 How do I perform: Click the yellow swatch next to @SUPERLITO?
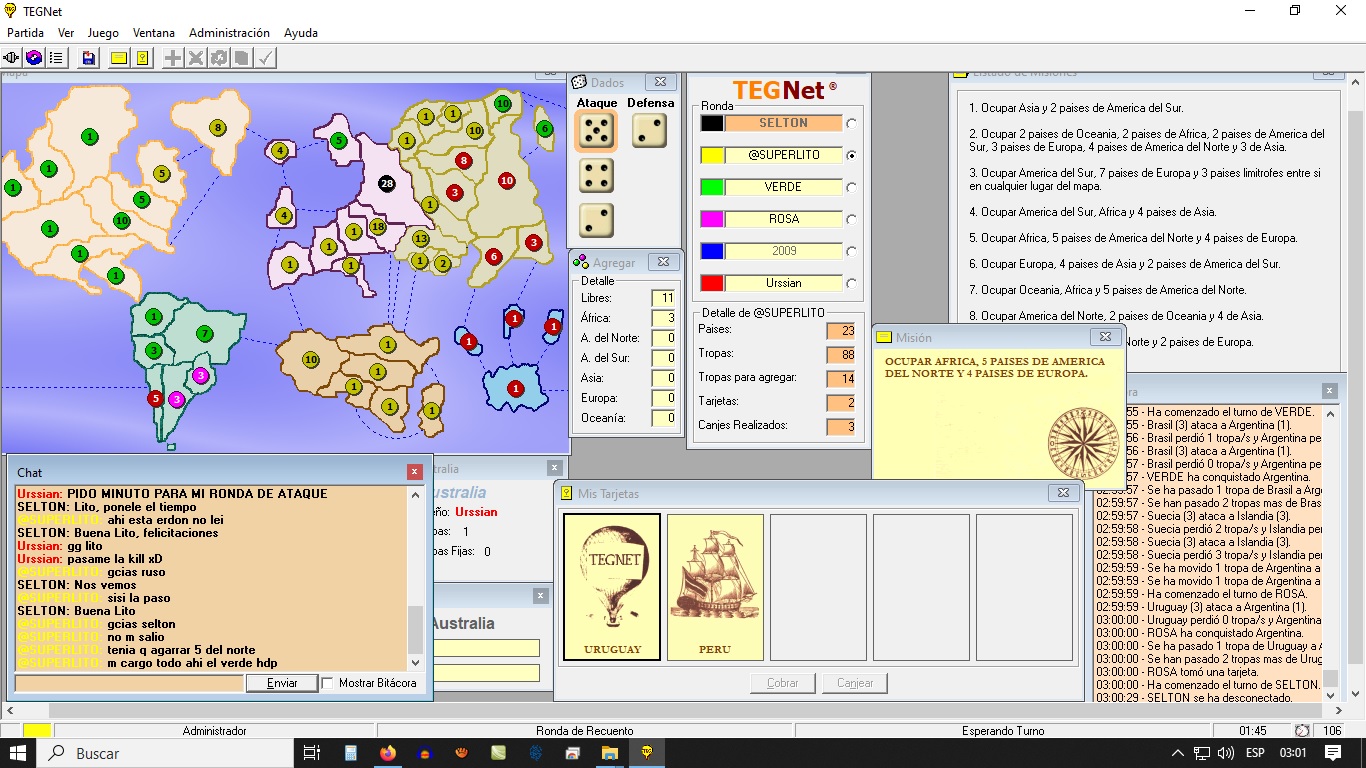711,155
